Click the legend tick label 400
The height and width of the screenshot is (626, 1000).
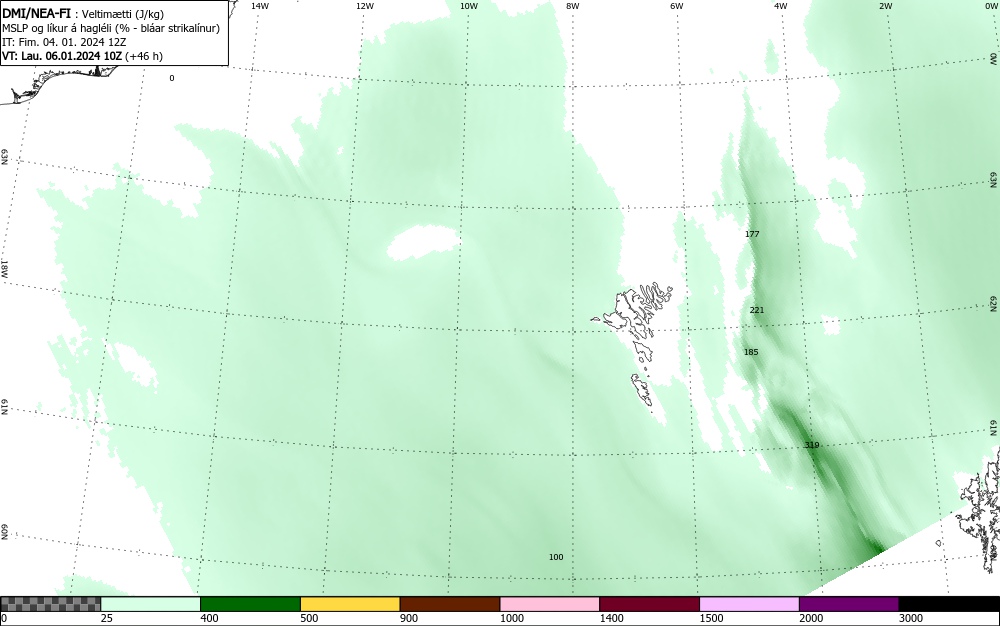pos(209,618)
